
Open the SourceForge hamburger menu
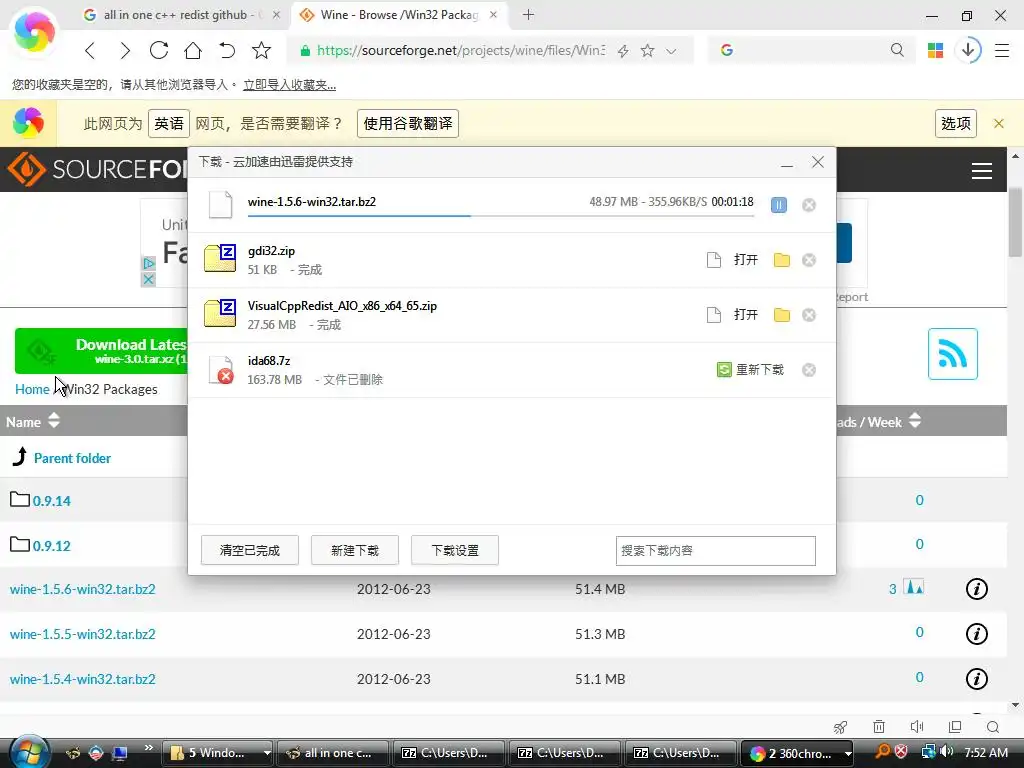(x=982, y=171)
